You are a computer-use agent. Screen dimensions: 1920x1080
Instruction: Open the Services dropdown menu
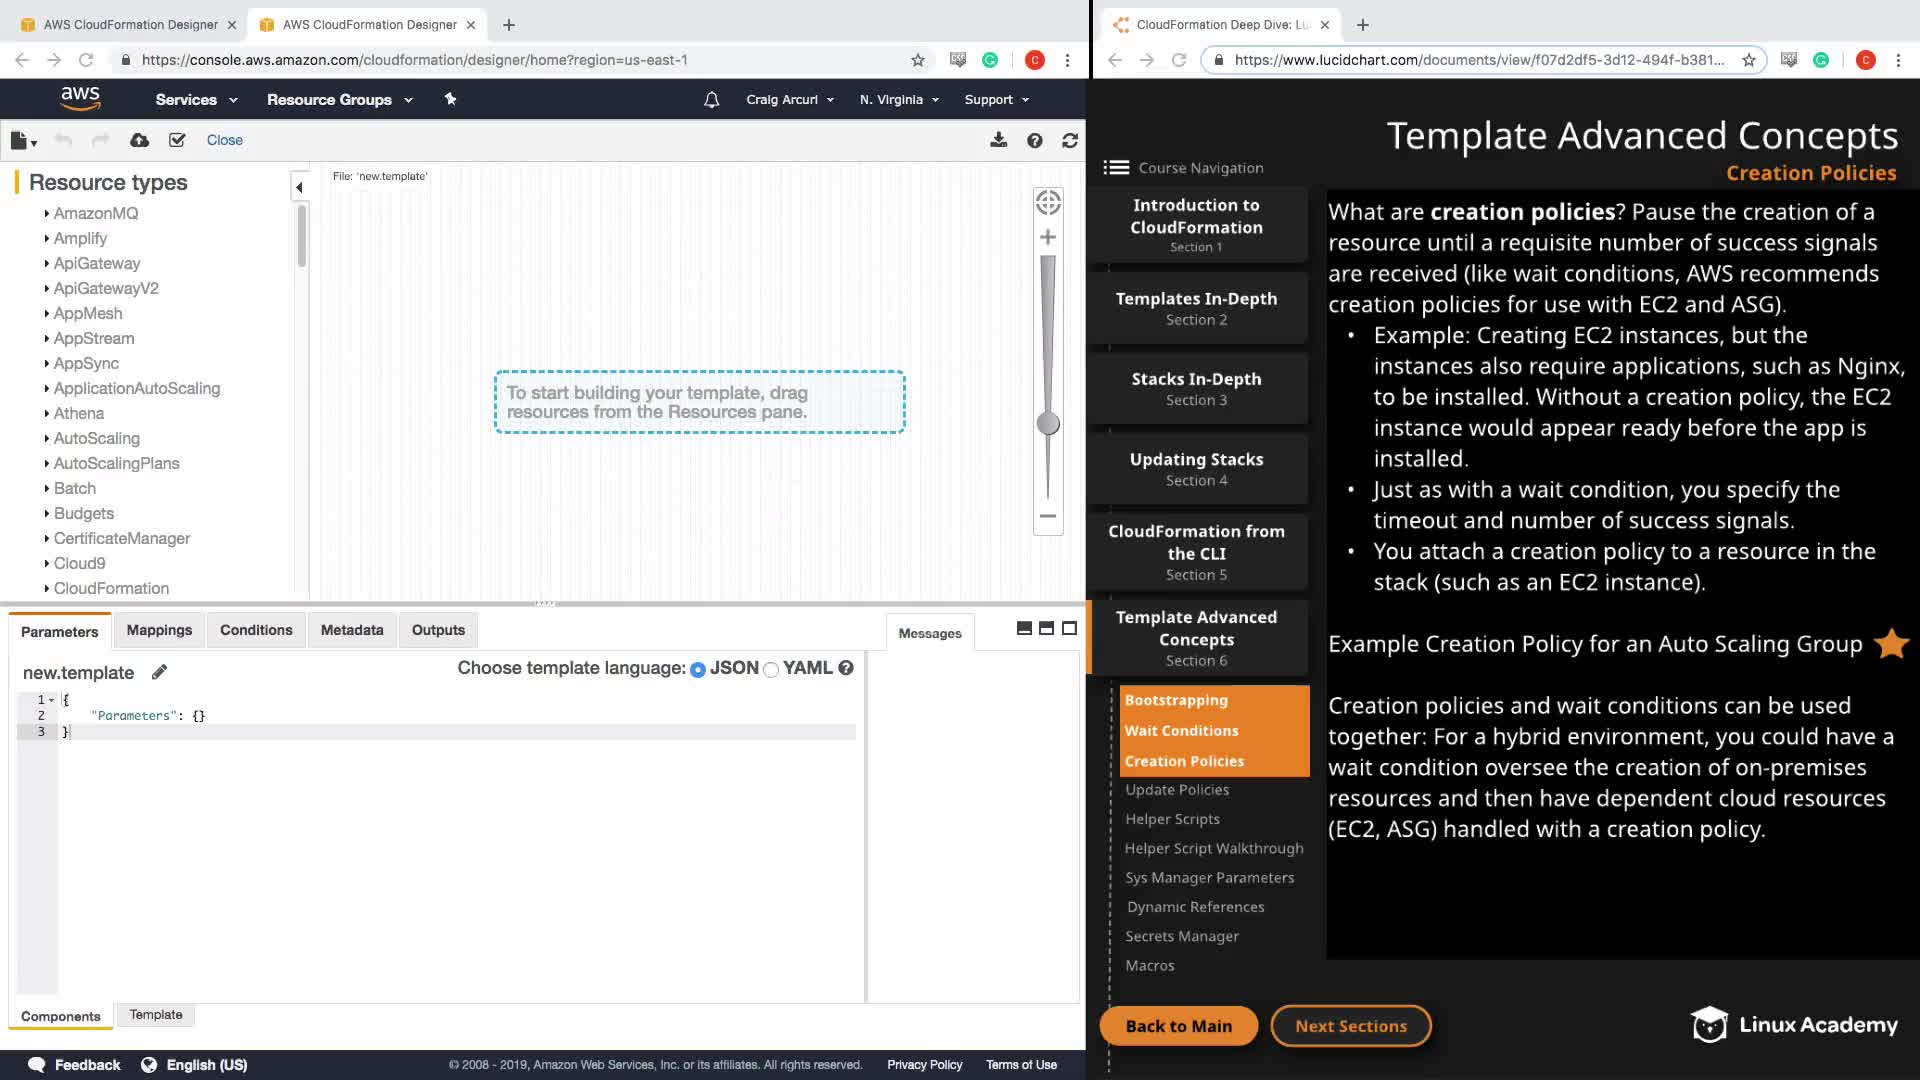196,100
